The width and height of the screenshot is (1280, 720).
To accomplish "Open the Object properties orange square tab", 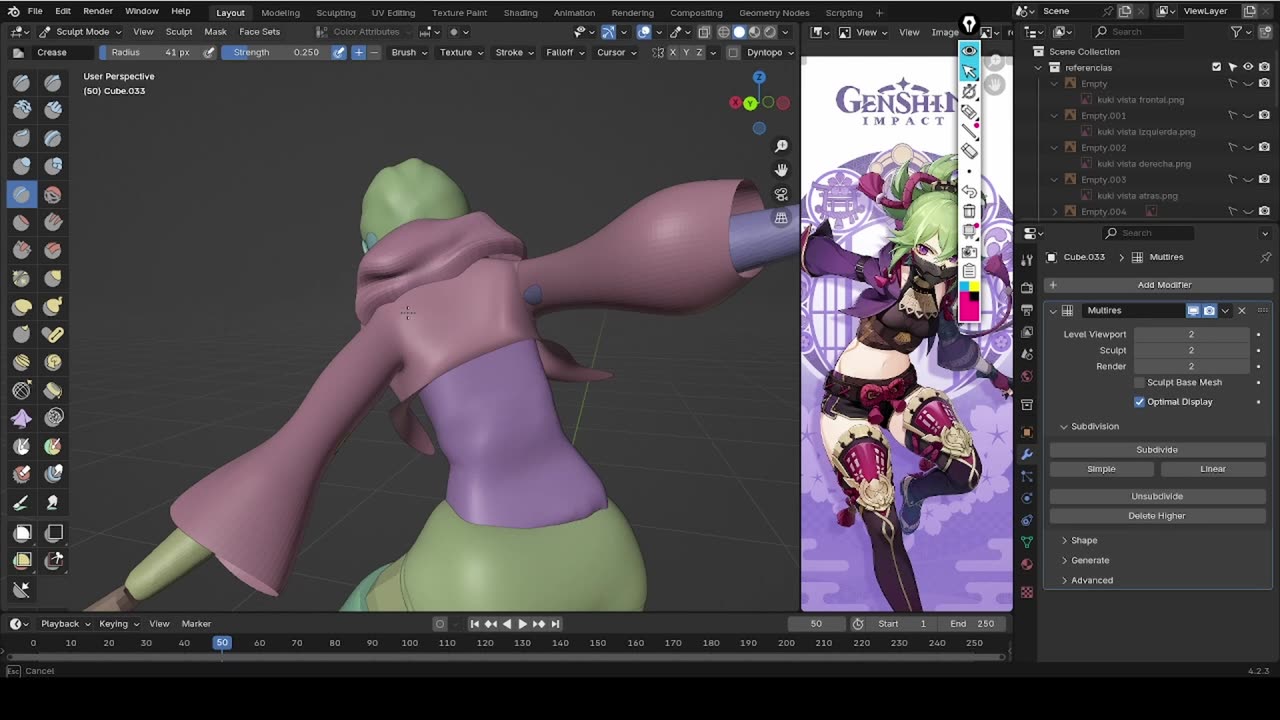I will pyautogui.click(x=1027, y=432).
